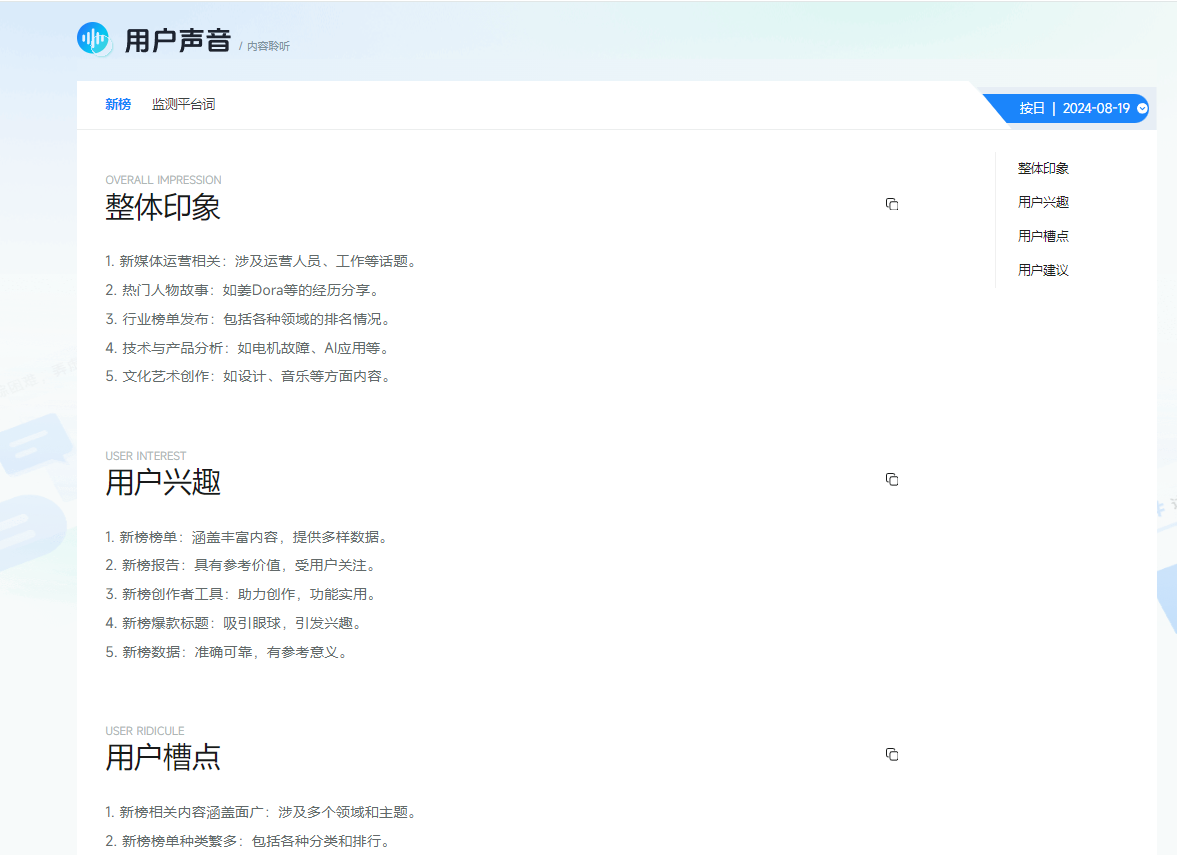
Task: Click the 用户槽点 section heading
Action: [163, 757]
